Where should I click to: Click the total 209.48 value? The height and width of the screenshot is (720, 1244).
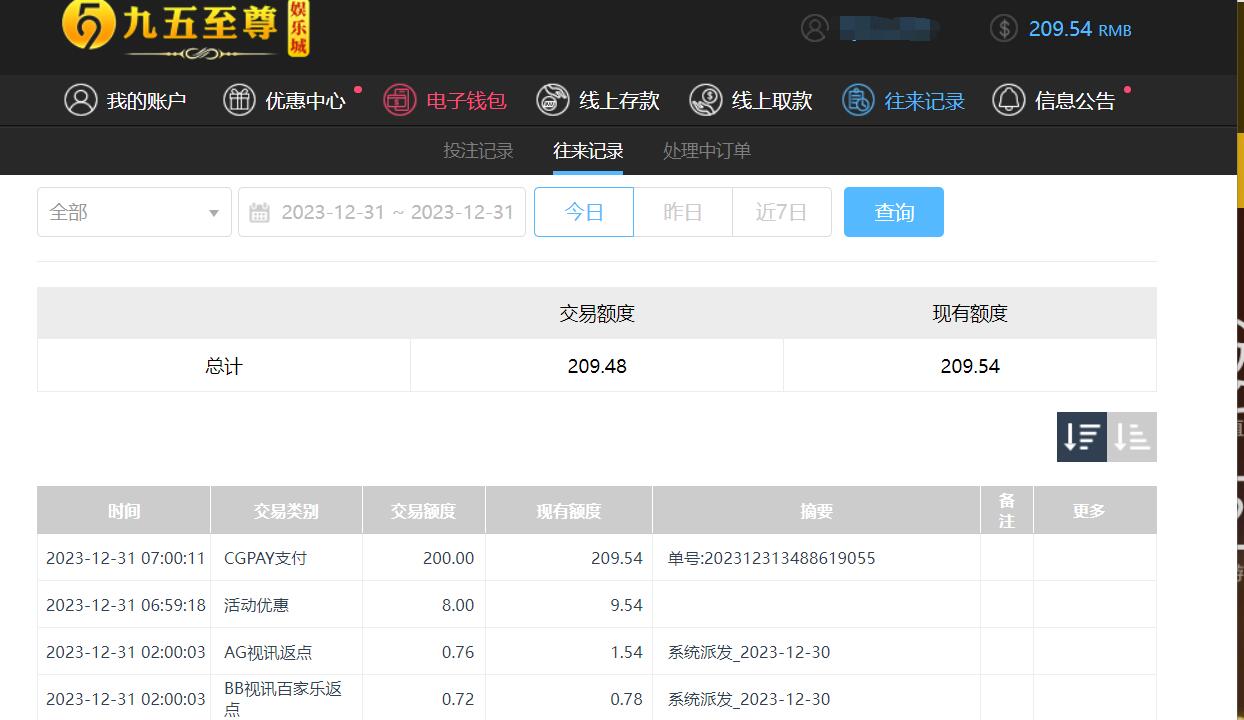tap(597, 366)
